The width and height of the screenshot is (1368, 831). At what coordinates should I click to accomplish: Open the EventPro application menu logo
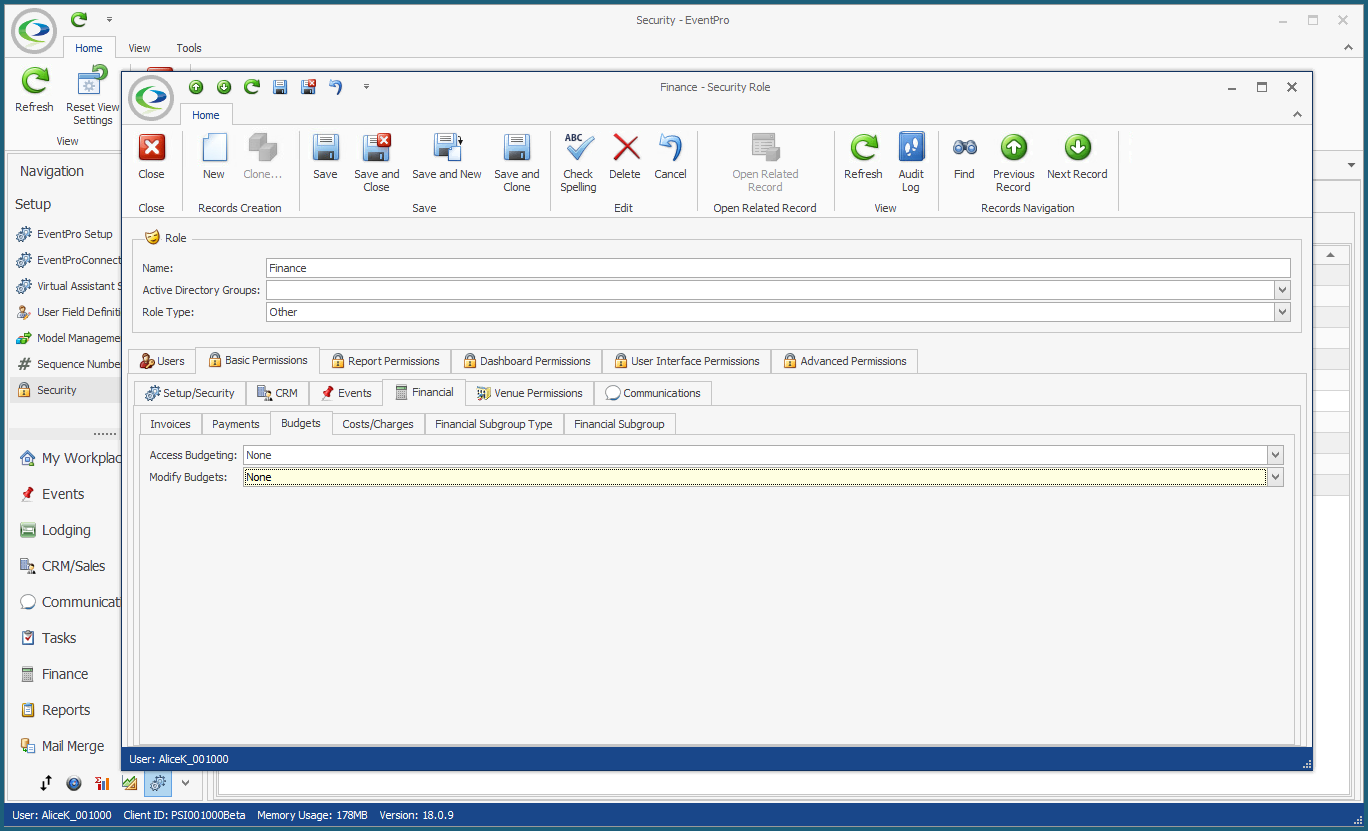tap(34, 30)
